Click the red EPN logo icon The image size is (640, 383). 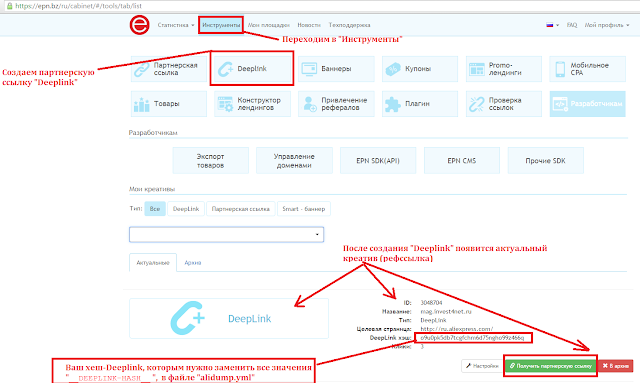click(140, 25)
